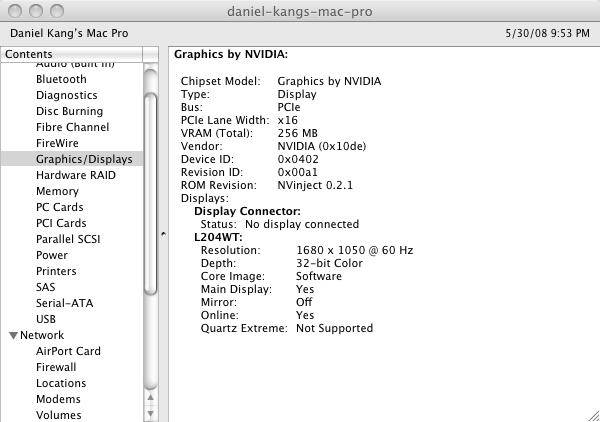This screenshot has height=422, width=600.
Task: Select USB in the sidebar
Action: [x=46, y=319]
